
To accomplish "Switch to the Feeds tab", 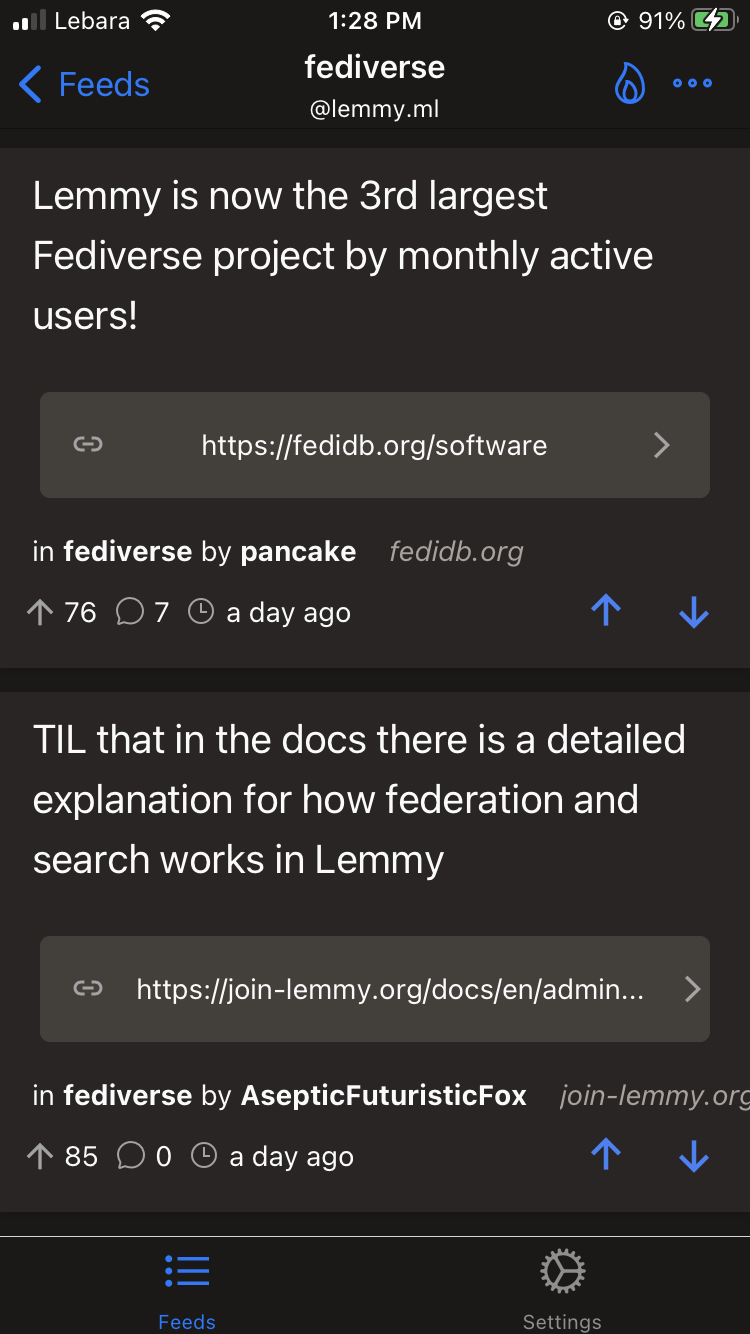I will click(187, 1290).
